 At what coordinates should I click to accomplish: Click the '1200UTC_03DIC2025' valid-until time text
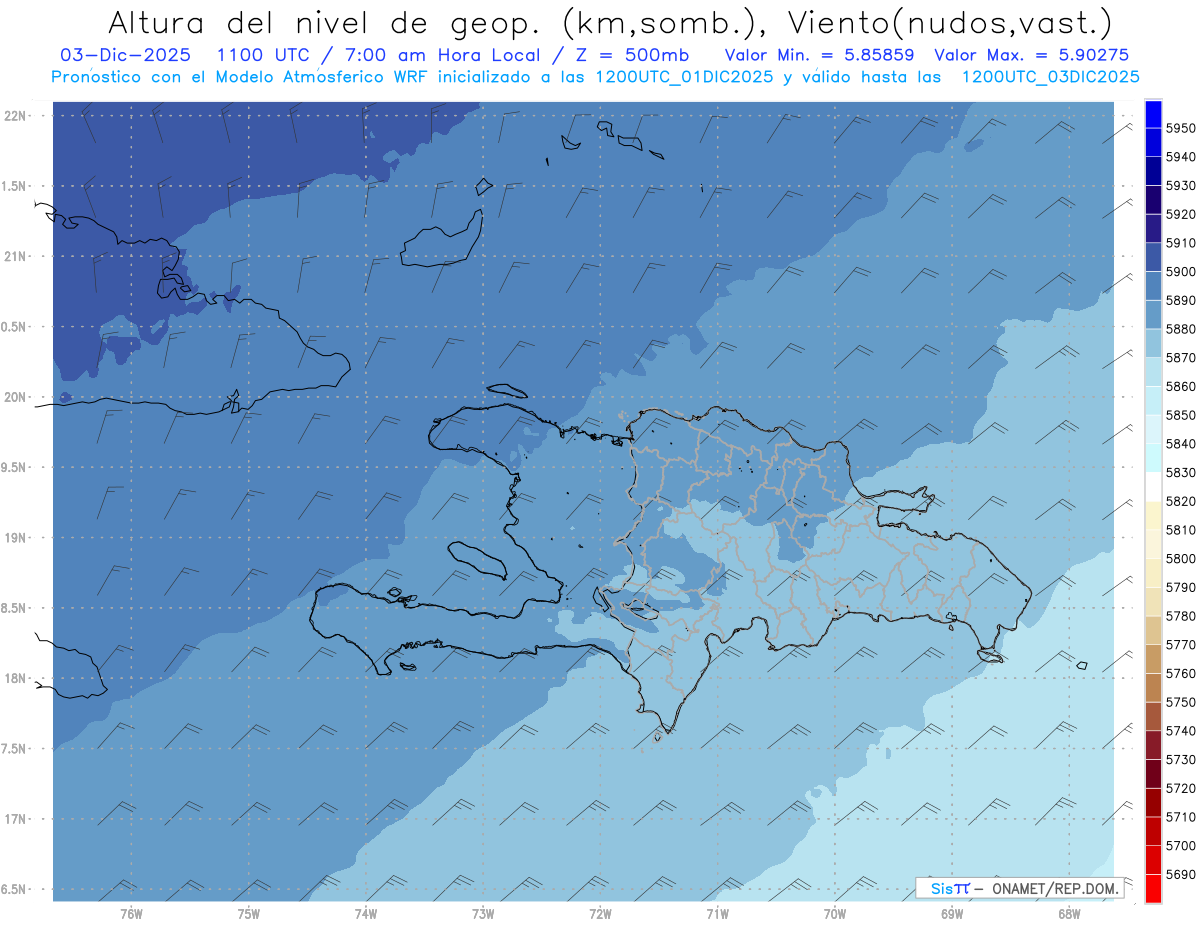[x=1050, y=76]
